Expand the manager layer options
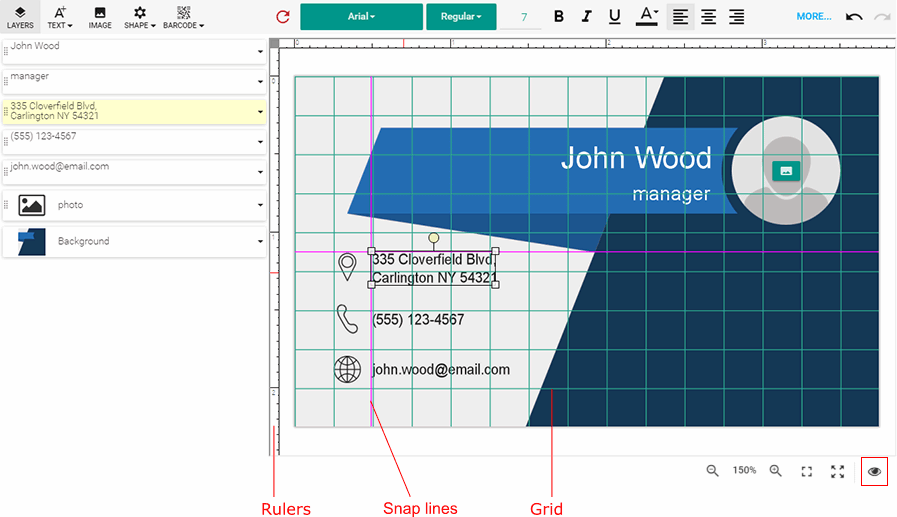Image resolution: width=897 pixels, height=517 pixels. (x=260, y=82)
